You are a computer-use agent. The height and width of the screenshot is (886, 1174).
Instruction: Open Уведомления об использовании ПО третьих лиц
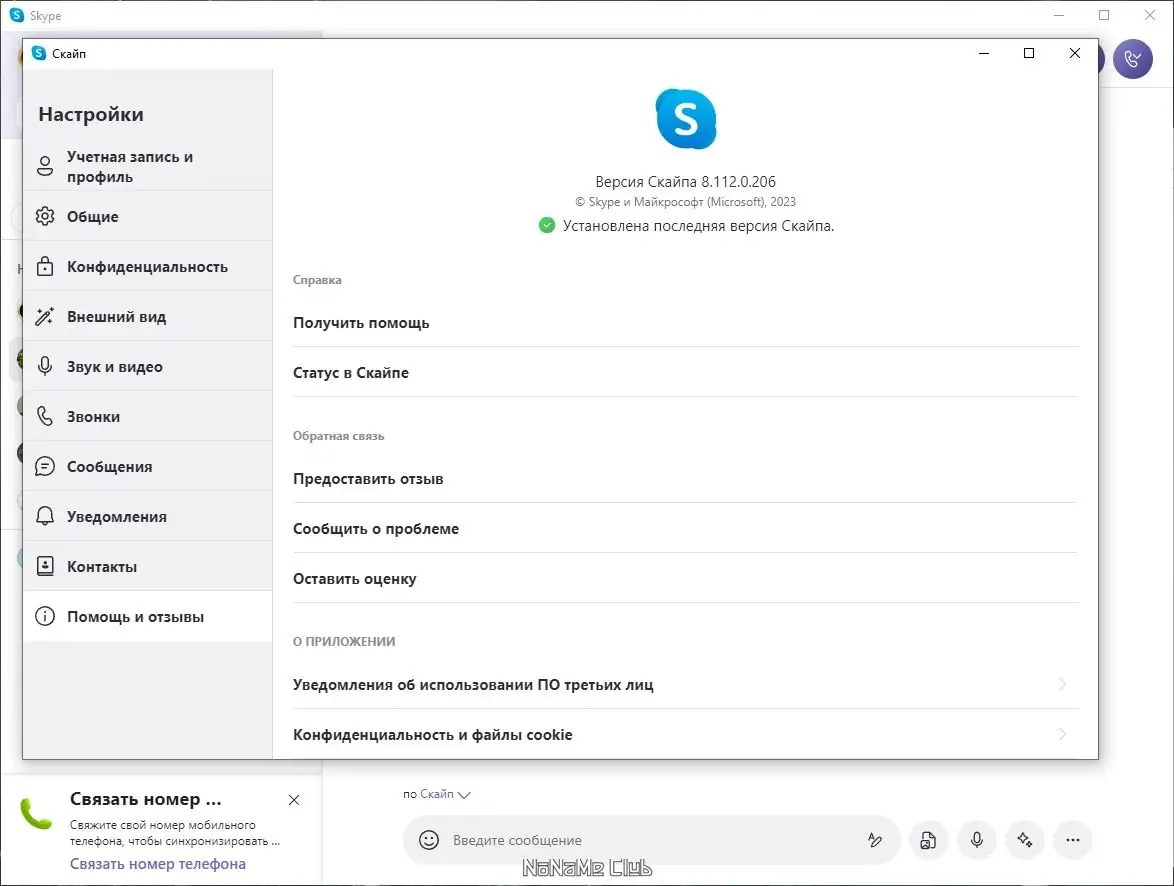pyautogui.click(x=686, y=685)
